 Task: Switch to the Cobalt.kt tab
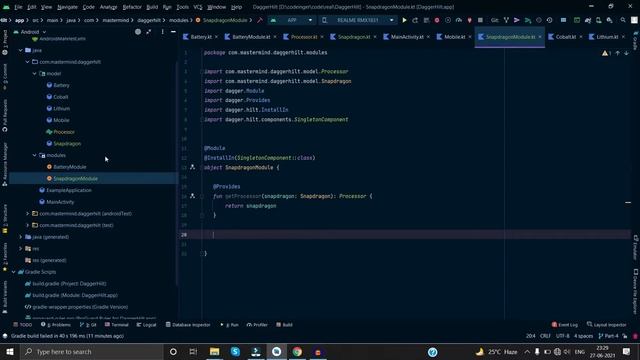565,37
